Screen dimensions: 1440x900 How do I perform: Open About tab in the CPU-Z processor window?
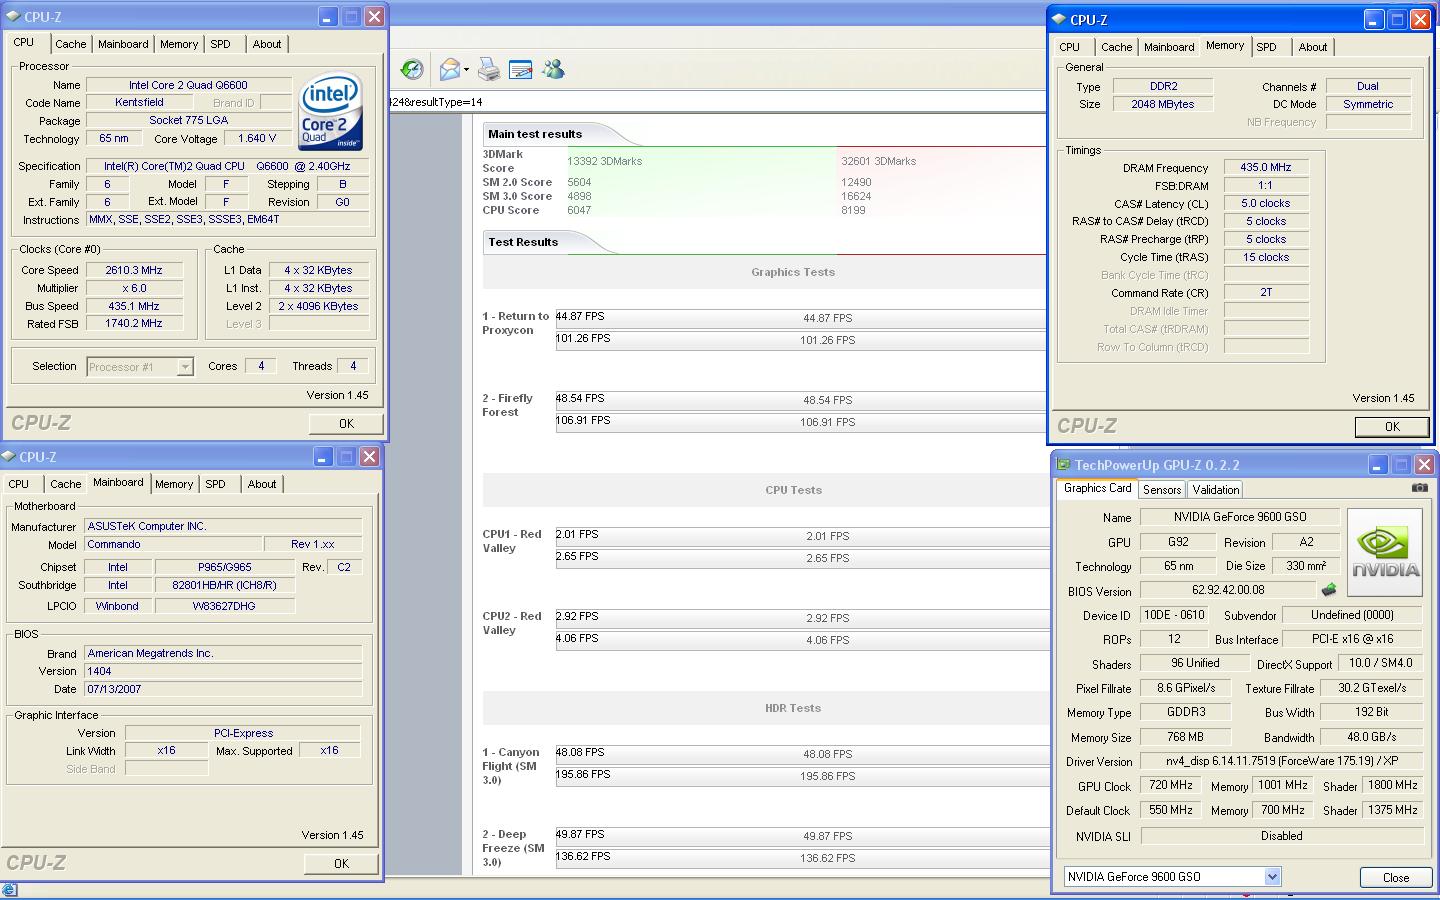(267, 44)
